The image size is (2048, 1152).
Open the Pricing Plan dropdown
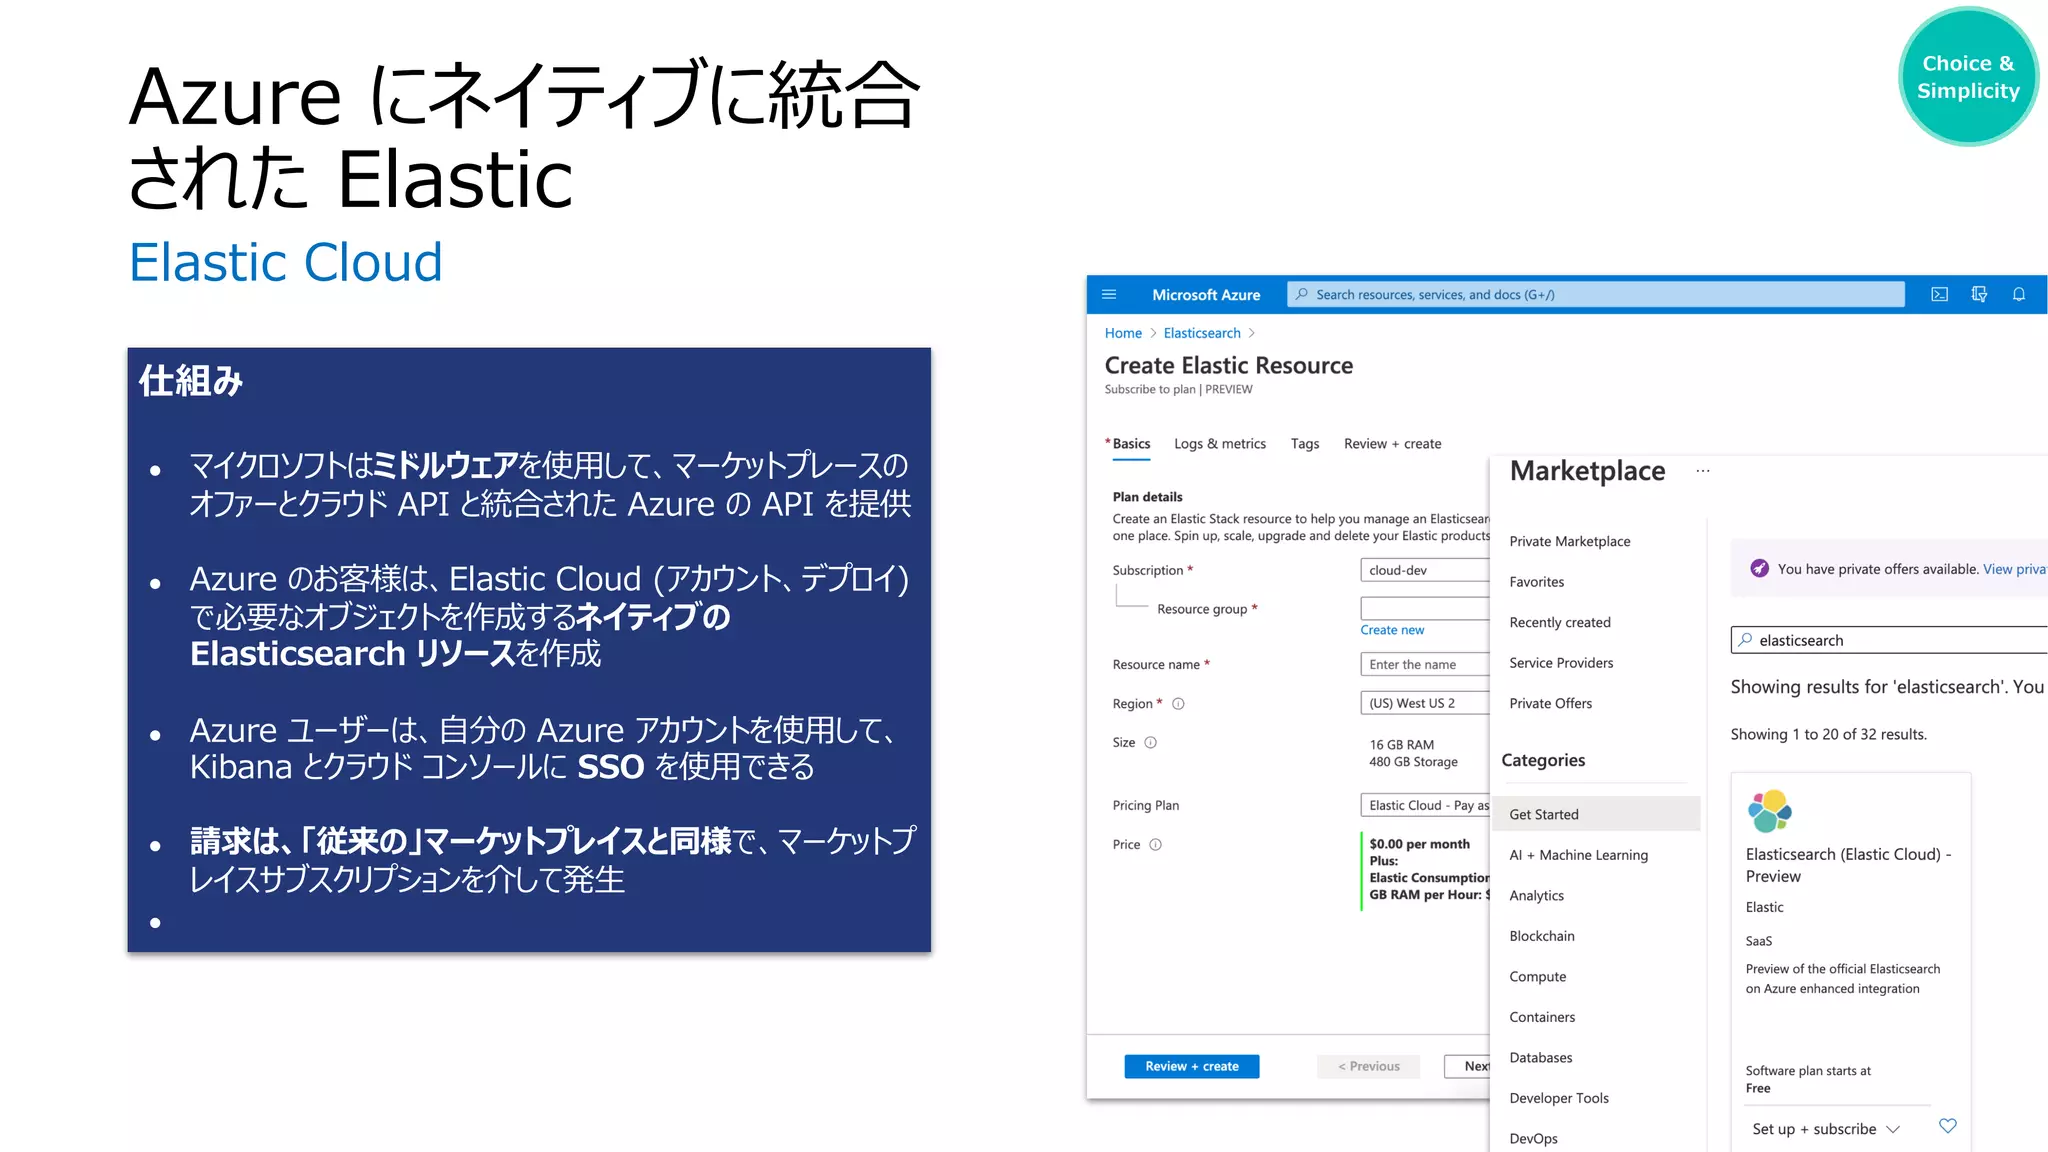coord(1425,805)
